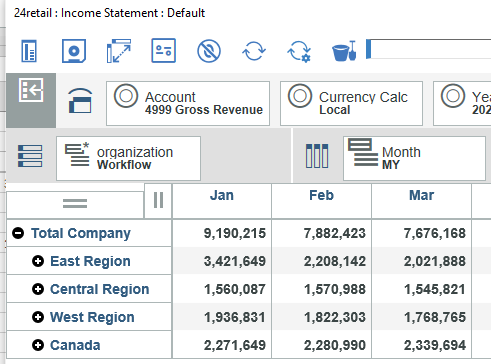Click the snapshot icon in toolbar

click(x=74, y=51)
